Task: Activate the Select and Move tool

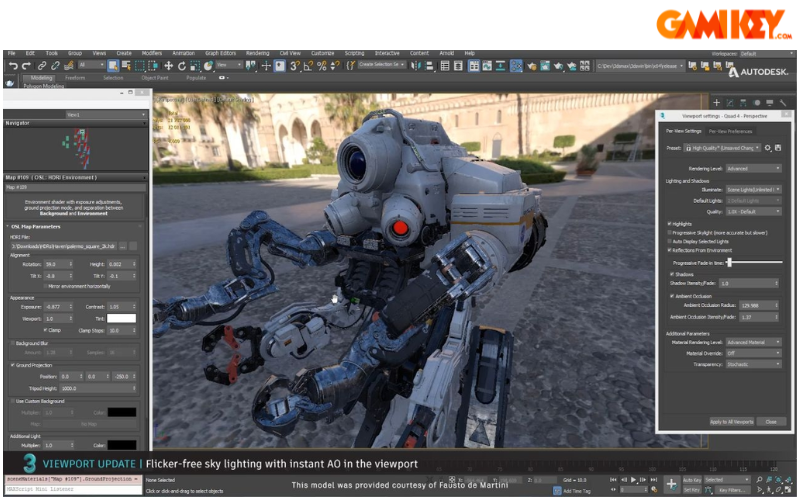Action: coord(168,66)
